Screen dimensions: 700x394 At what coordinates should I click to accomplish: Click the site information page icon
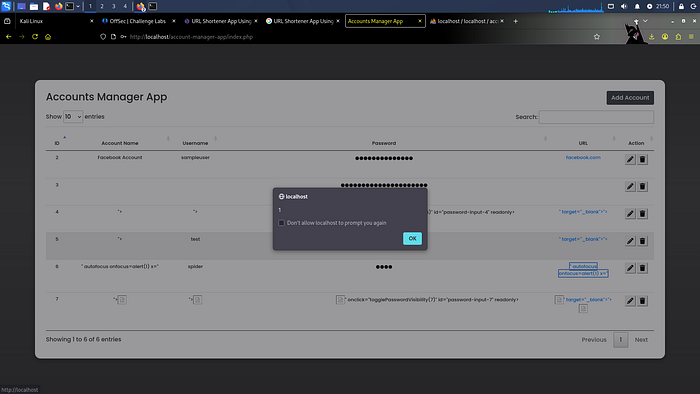[113, 37]
